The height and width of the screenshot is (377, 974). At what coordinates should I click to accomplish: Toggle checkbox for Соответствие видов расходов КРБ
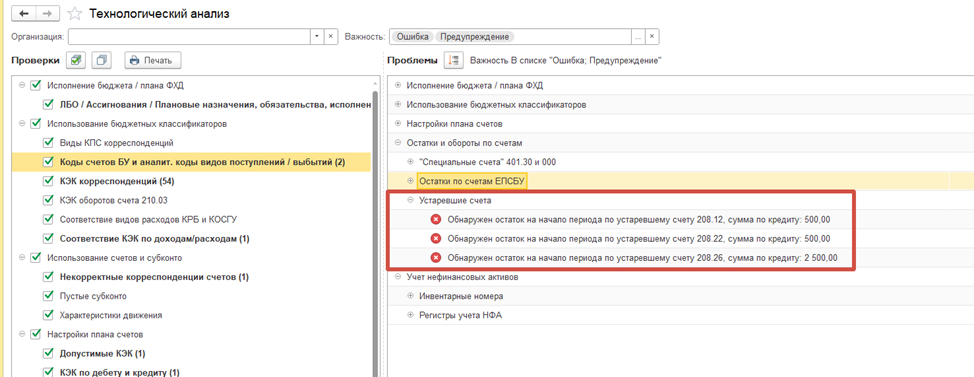[49, 219]
